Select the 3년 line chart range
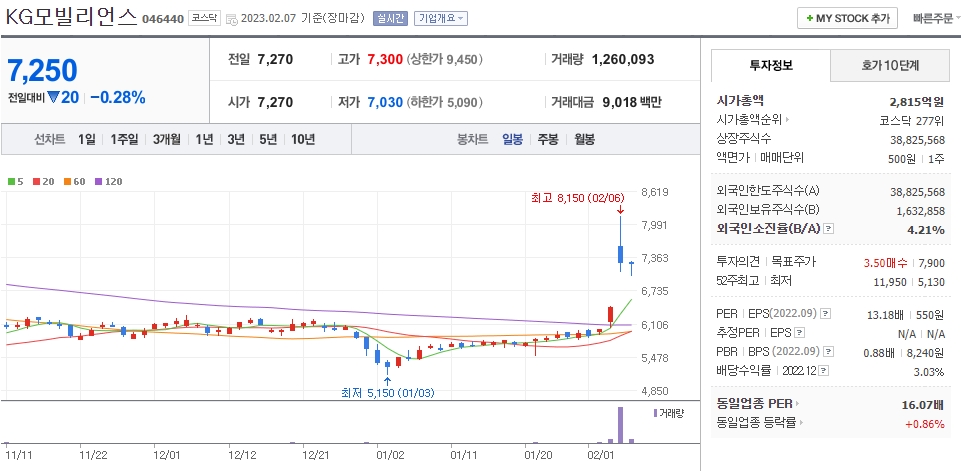 236,139
